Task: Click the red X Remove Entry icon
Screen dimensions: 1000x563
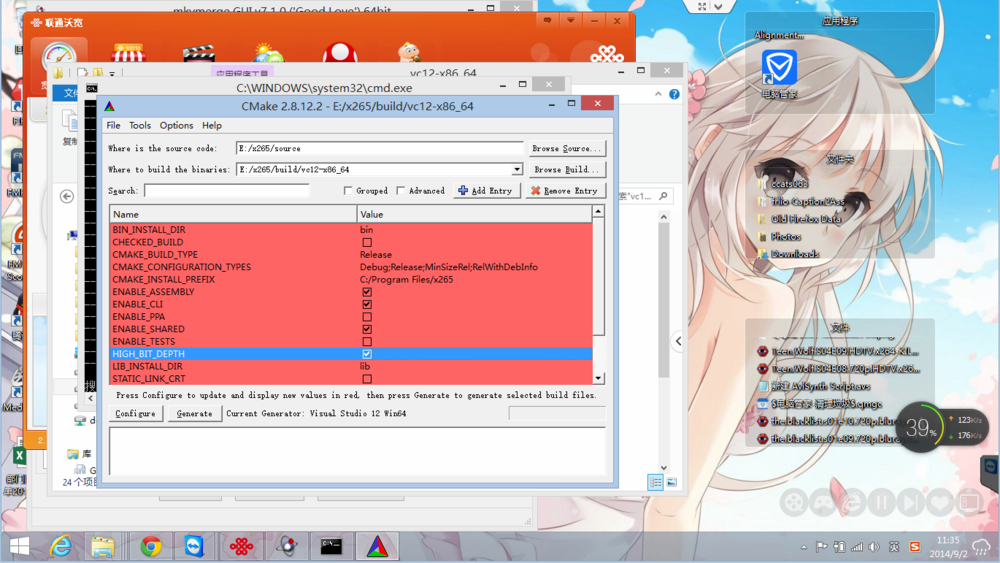Action: point(536,191)
